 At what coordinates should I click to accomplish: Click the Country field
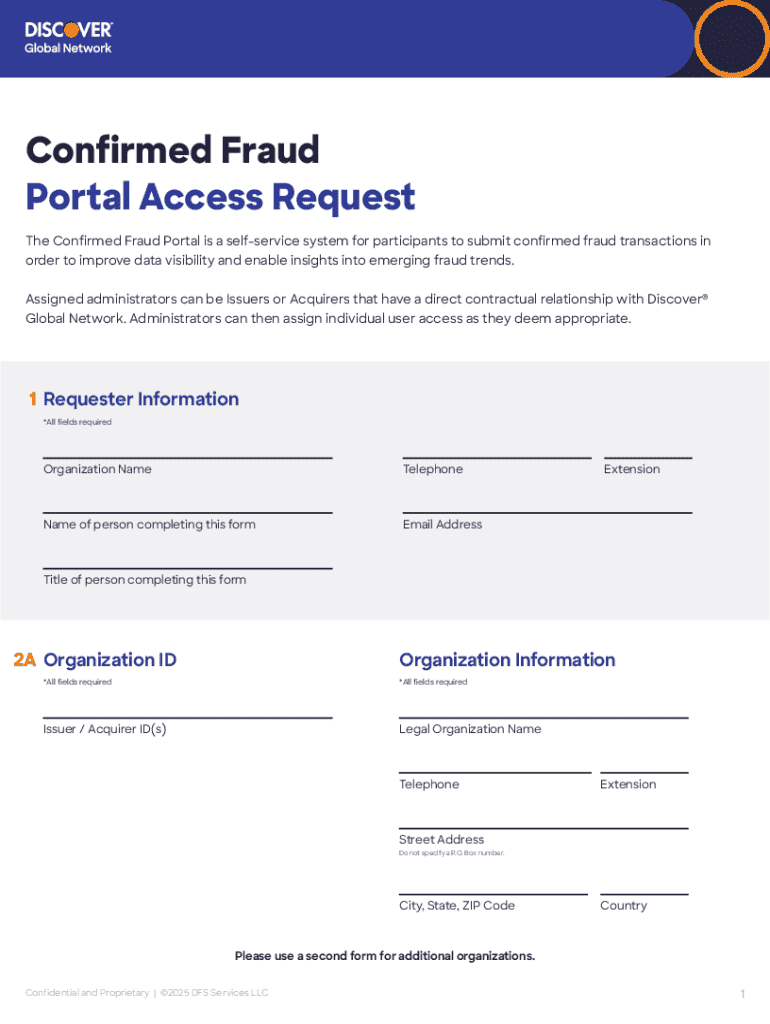click(x=643, y=884)
